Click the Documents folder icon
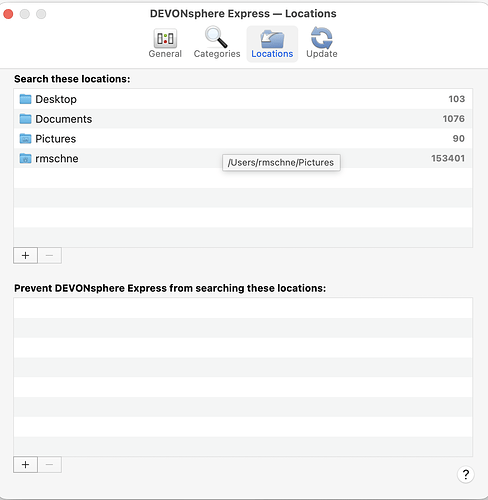Viewport: 488px width, 500px height. point(25,119)
